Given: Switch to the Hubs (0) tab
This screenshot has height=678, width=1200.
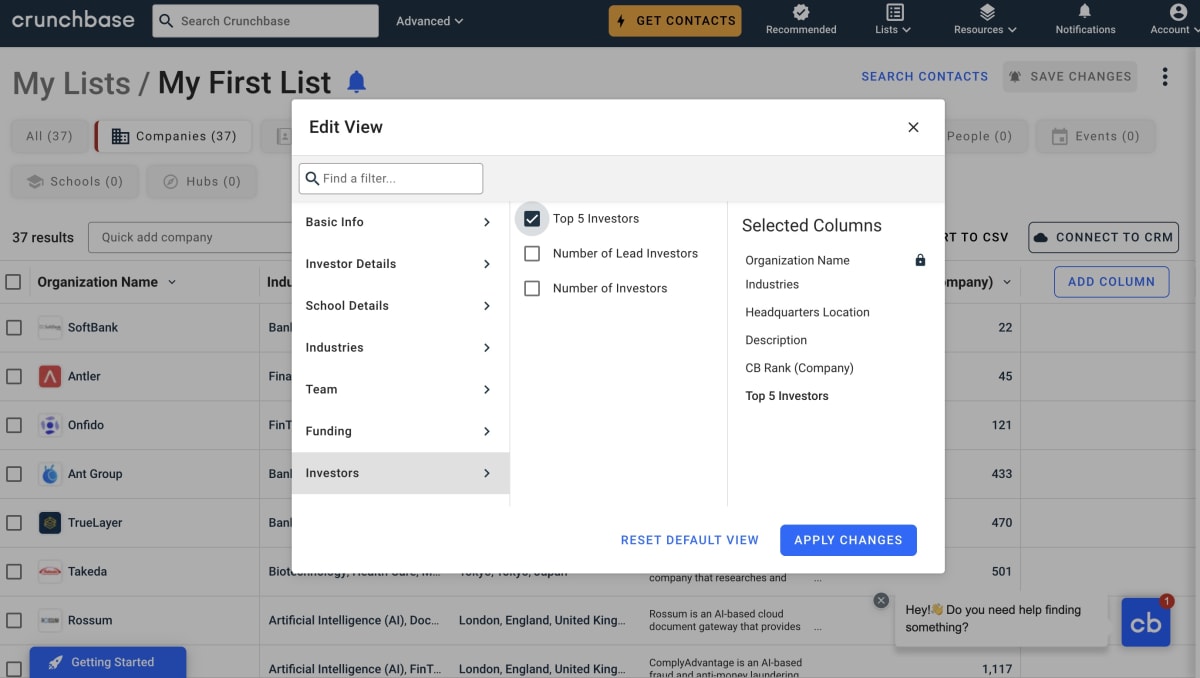Looking at the screenshot, I should pyautogui.click(x=201, y=181).
